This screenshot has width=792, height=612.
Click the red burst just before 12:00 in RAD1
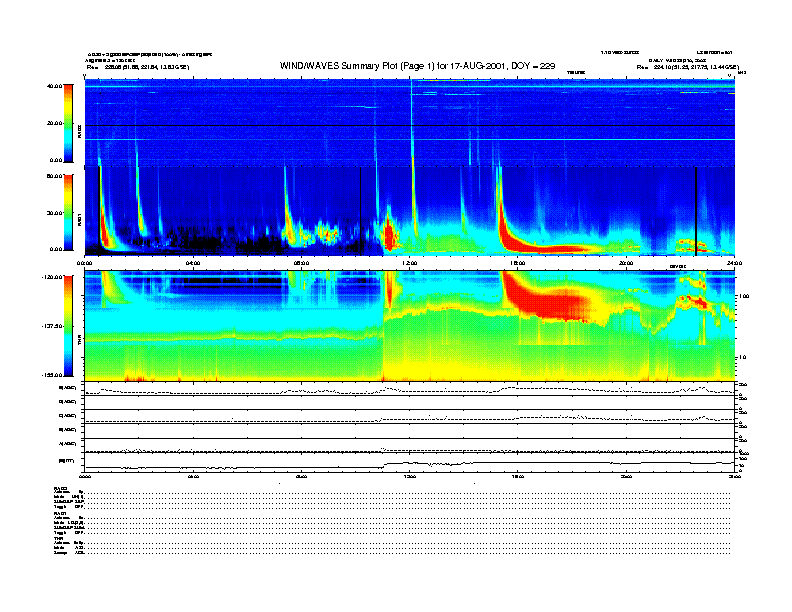389,235
